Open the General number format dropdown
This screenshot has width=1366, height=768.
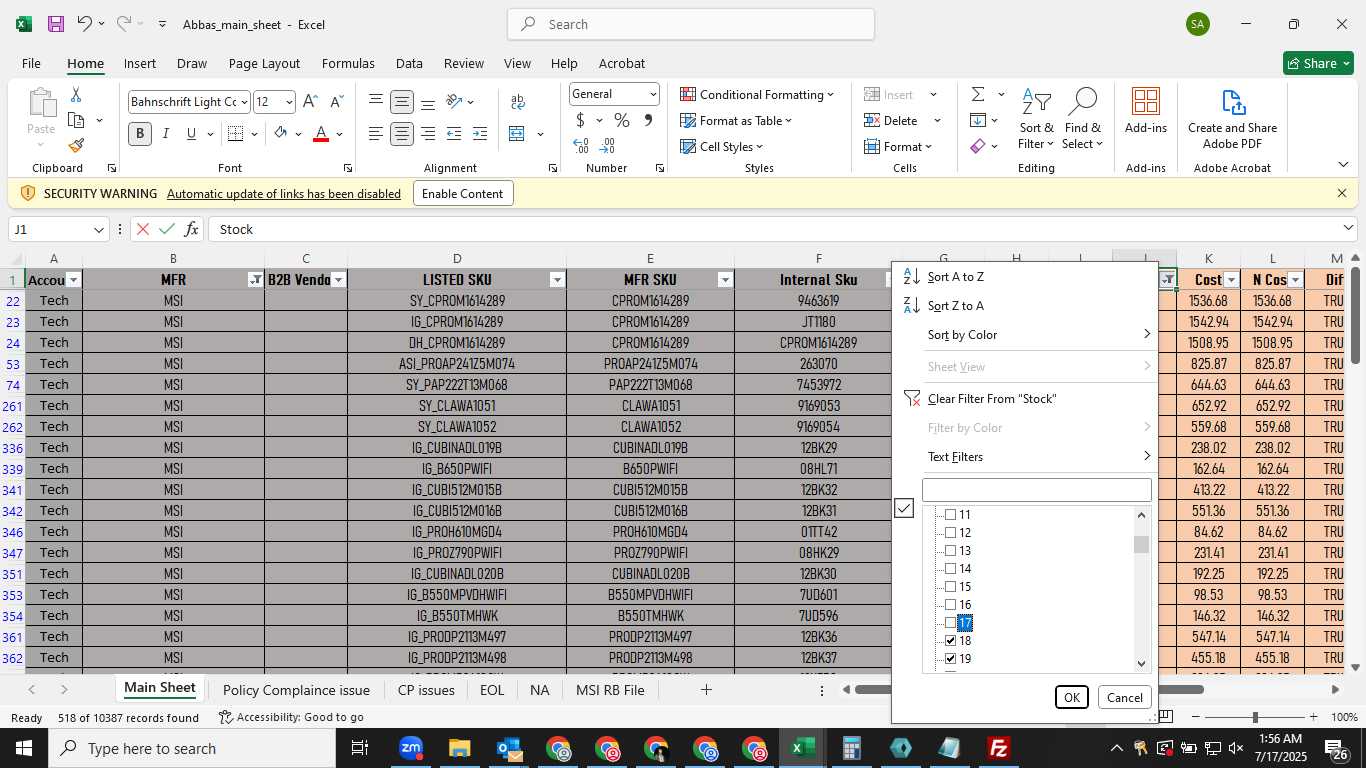tap(653, 94)
